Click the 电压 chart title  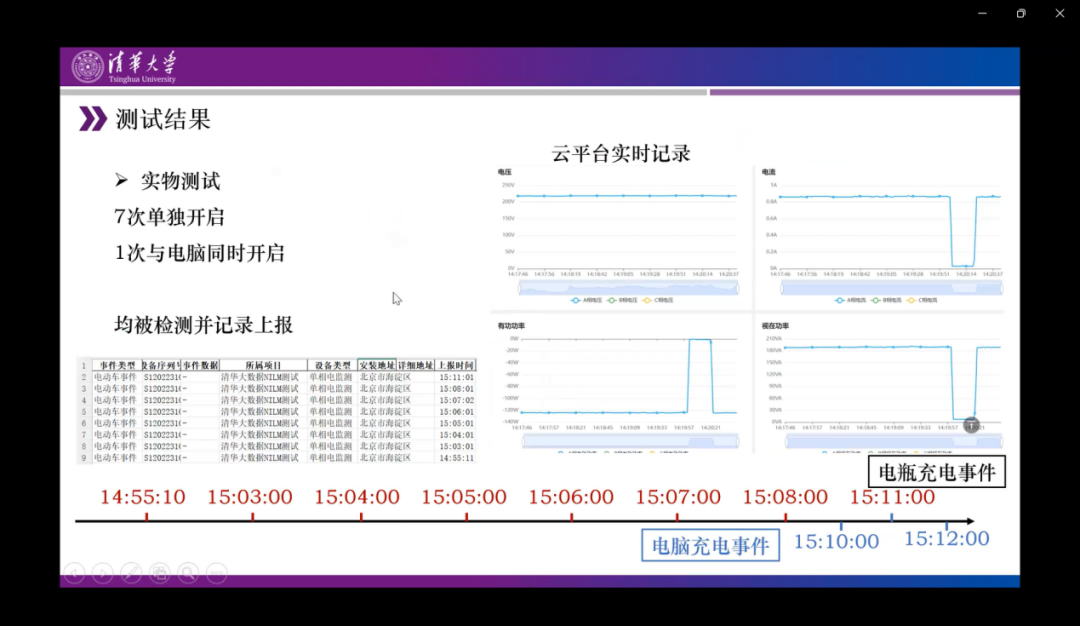point(505,171)
